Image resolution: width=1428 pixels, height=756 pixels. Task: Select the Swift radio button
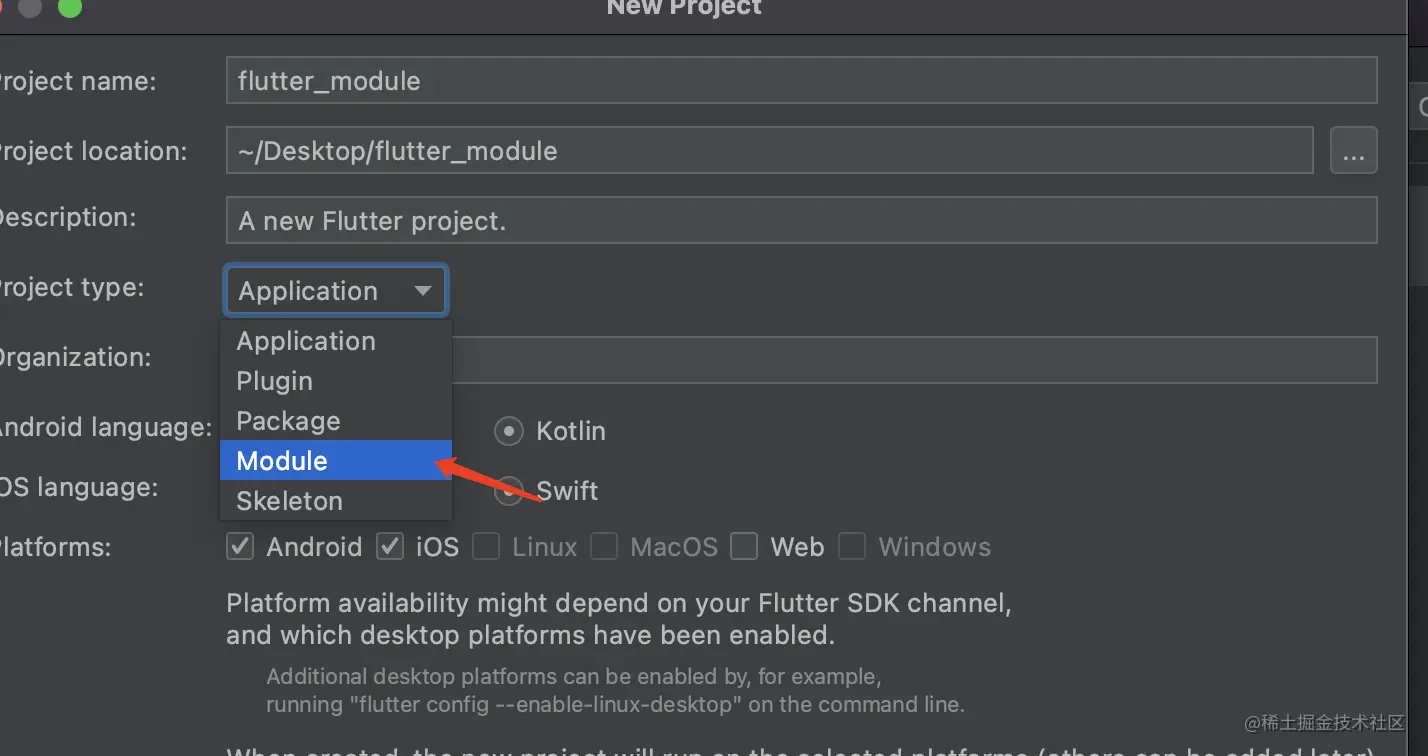pos(509,491)
